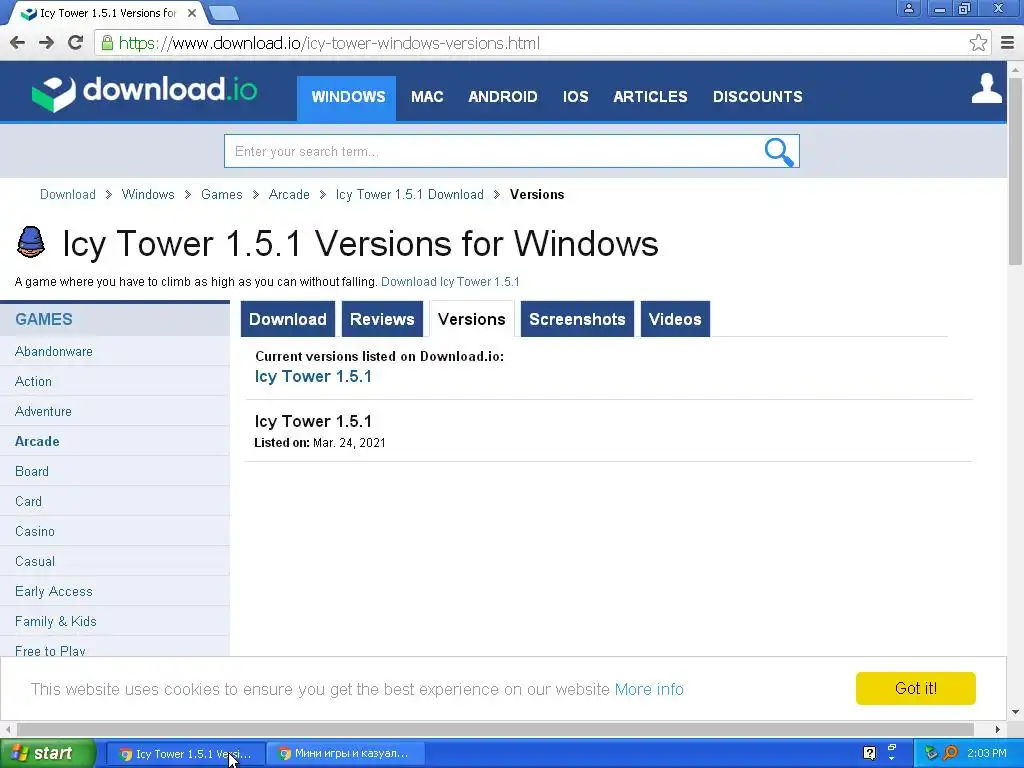Image resolution: width=1024 pixels, height=768 pixels.
Task: Open a new browser tab
Action: 224,13
